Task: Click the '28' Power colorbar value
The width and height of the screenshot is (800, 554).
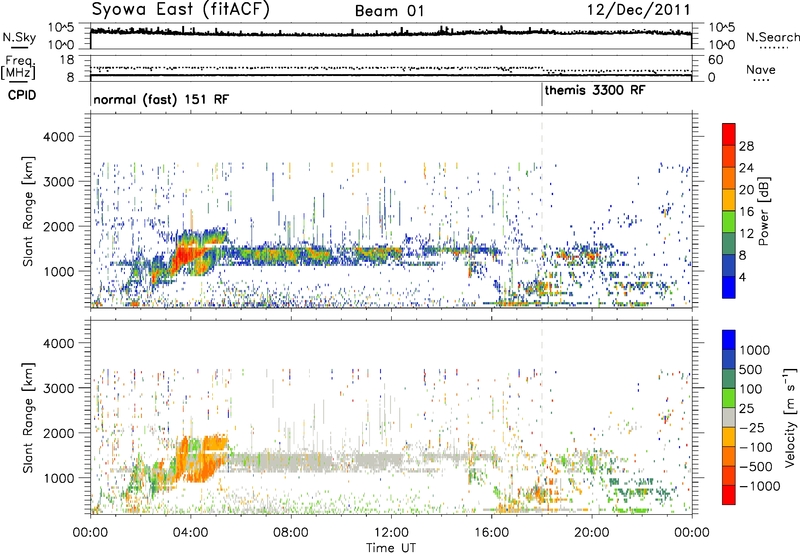Action: coord(746,146)
